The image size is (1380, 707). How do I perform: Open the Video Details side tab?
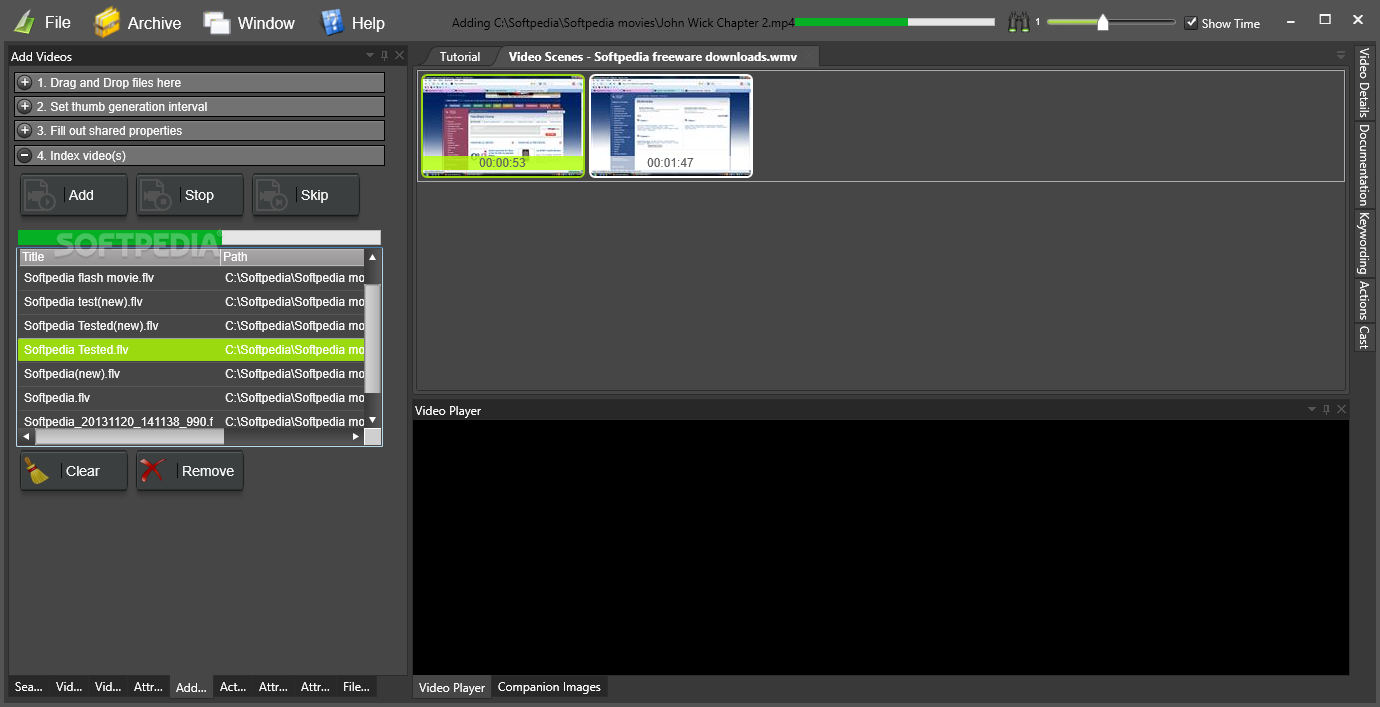click(x=1364, y=83)
